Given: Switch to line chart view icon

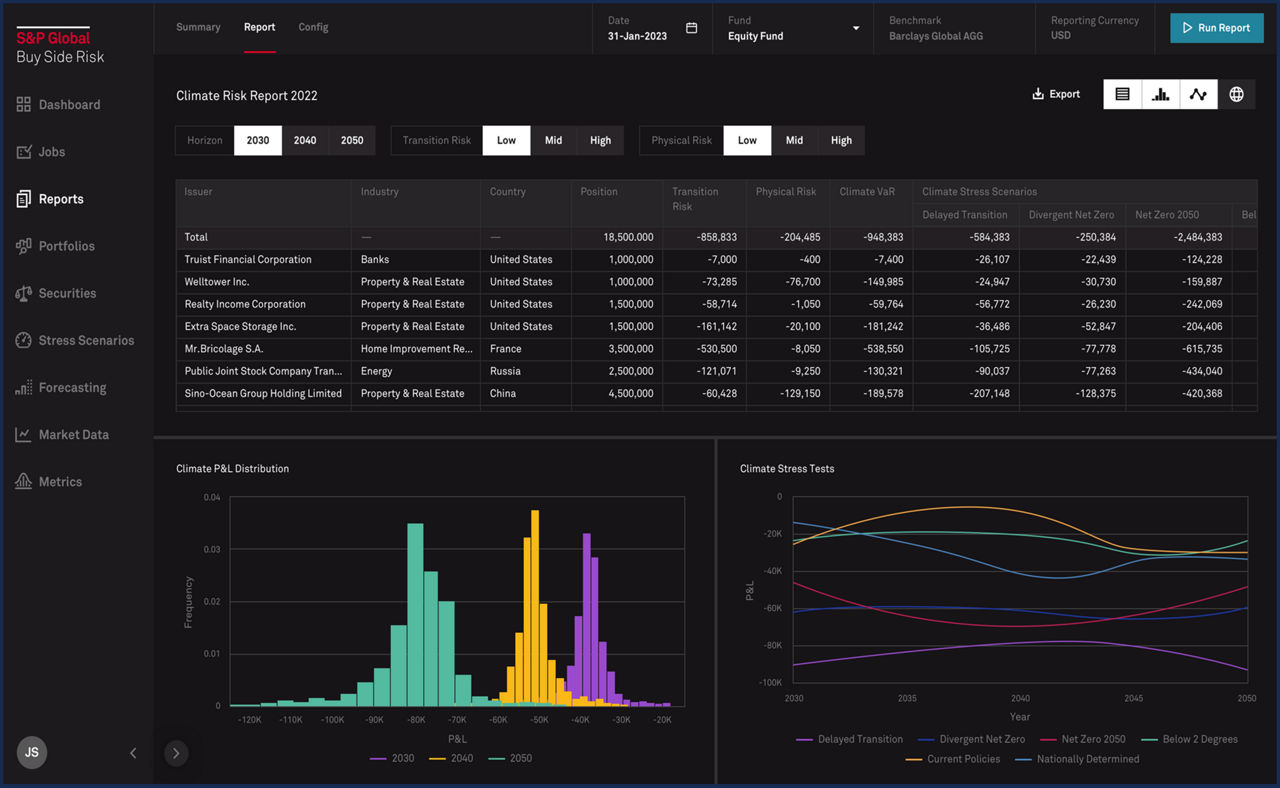Looking at the screenshot, I should [x=1198, y=94].
